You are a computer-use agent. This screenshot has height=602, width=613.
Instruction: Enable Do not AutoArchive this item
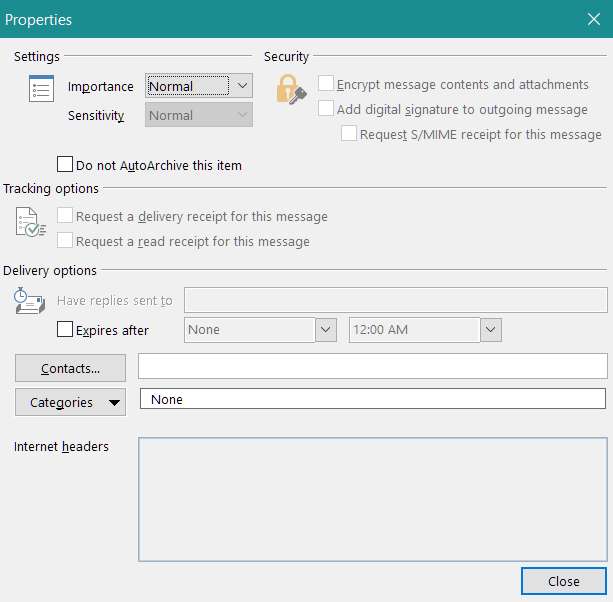click(66, 165)
